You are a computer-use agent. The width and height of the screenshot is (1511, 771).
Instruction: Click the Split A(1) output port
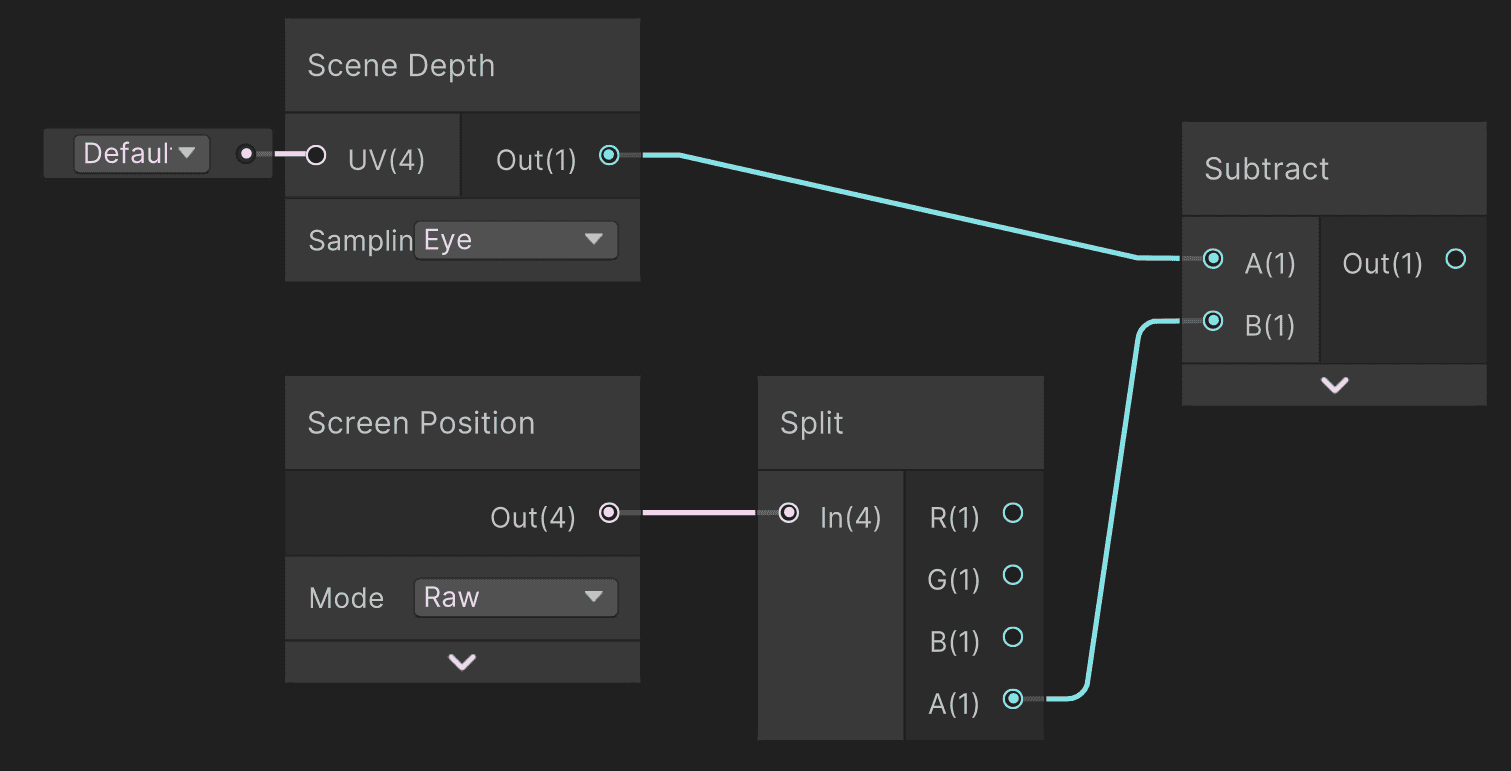[x=1013, y=699]
